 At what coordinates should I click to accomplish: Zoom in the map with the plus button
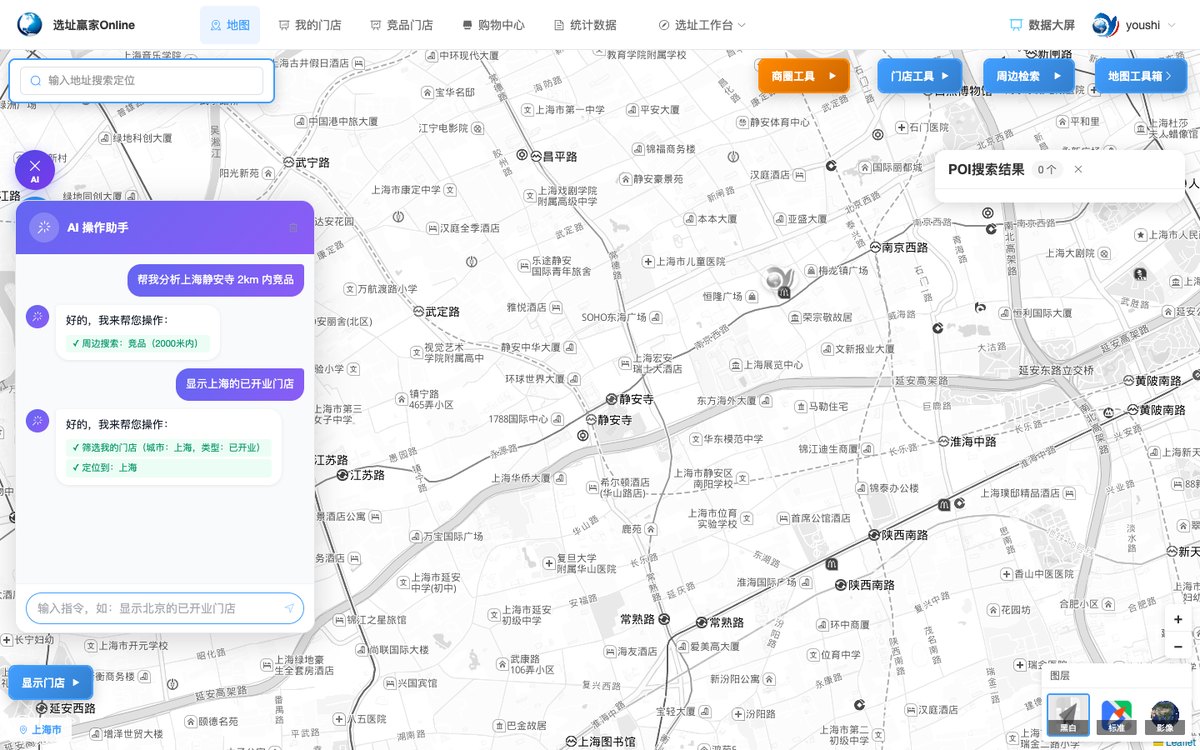click(x=1178, y=620)
